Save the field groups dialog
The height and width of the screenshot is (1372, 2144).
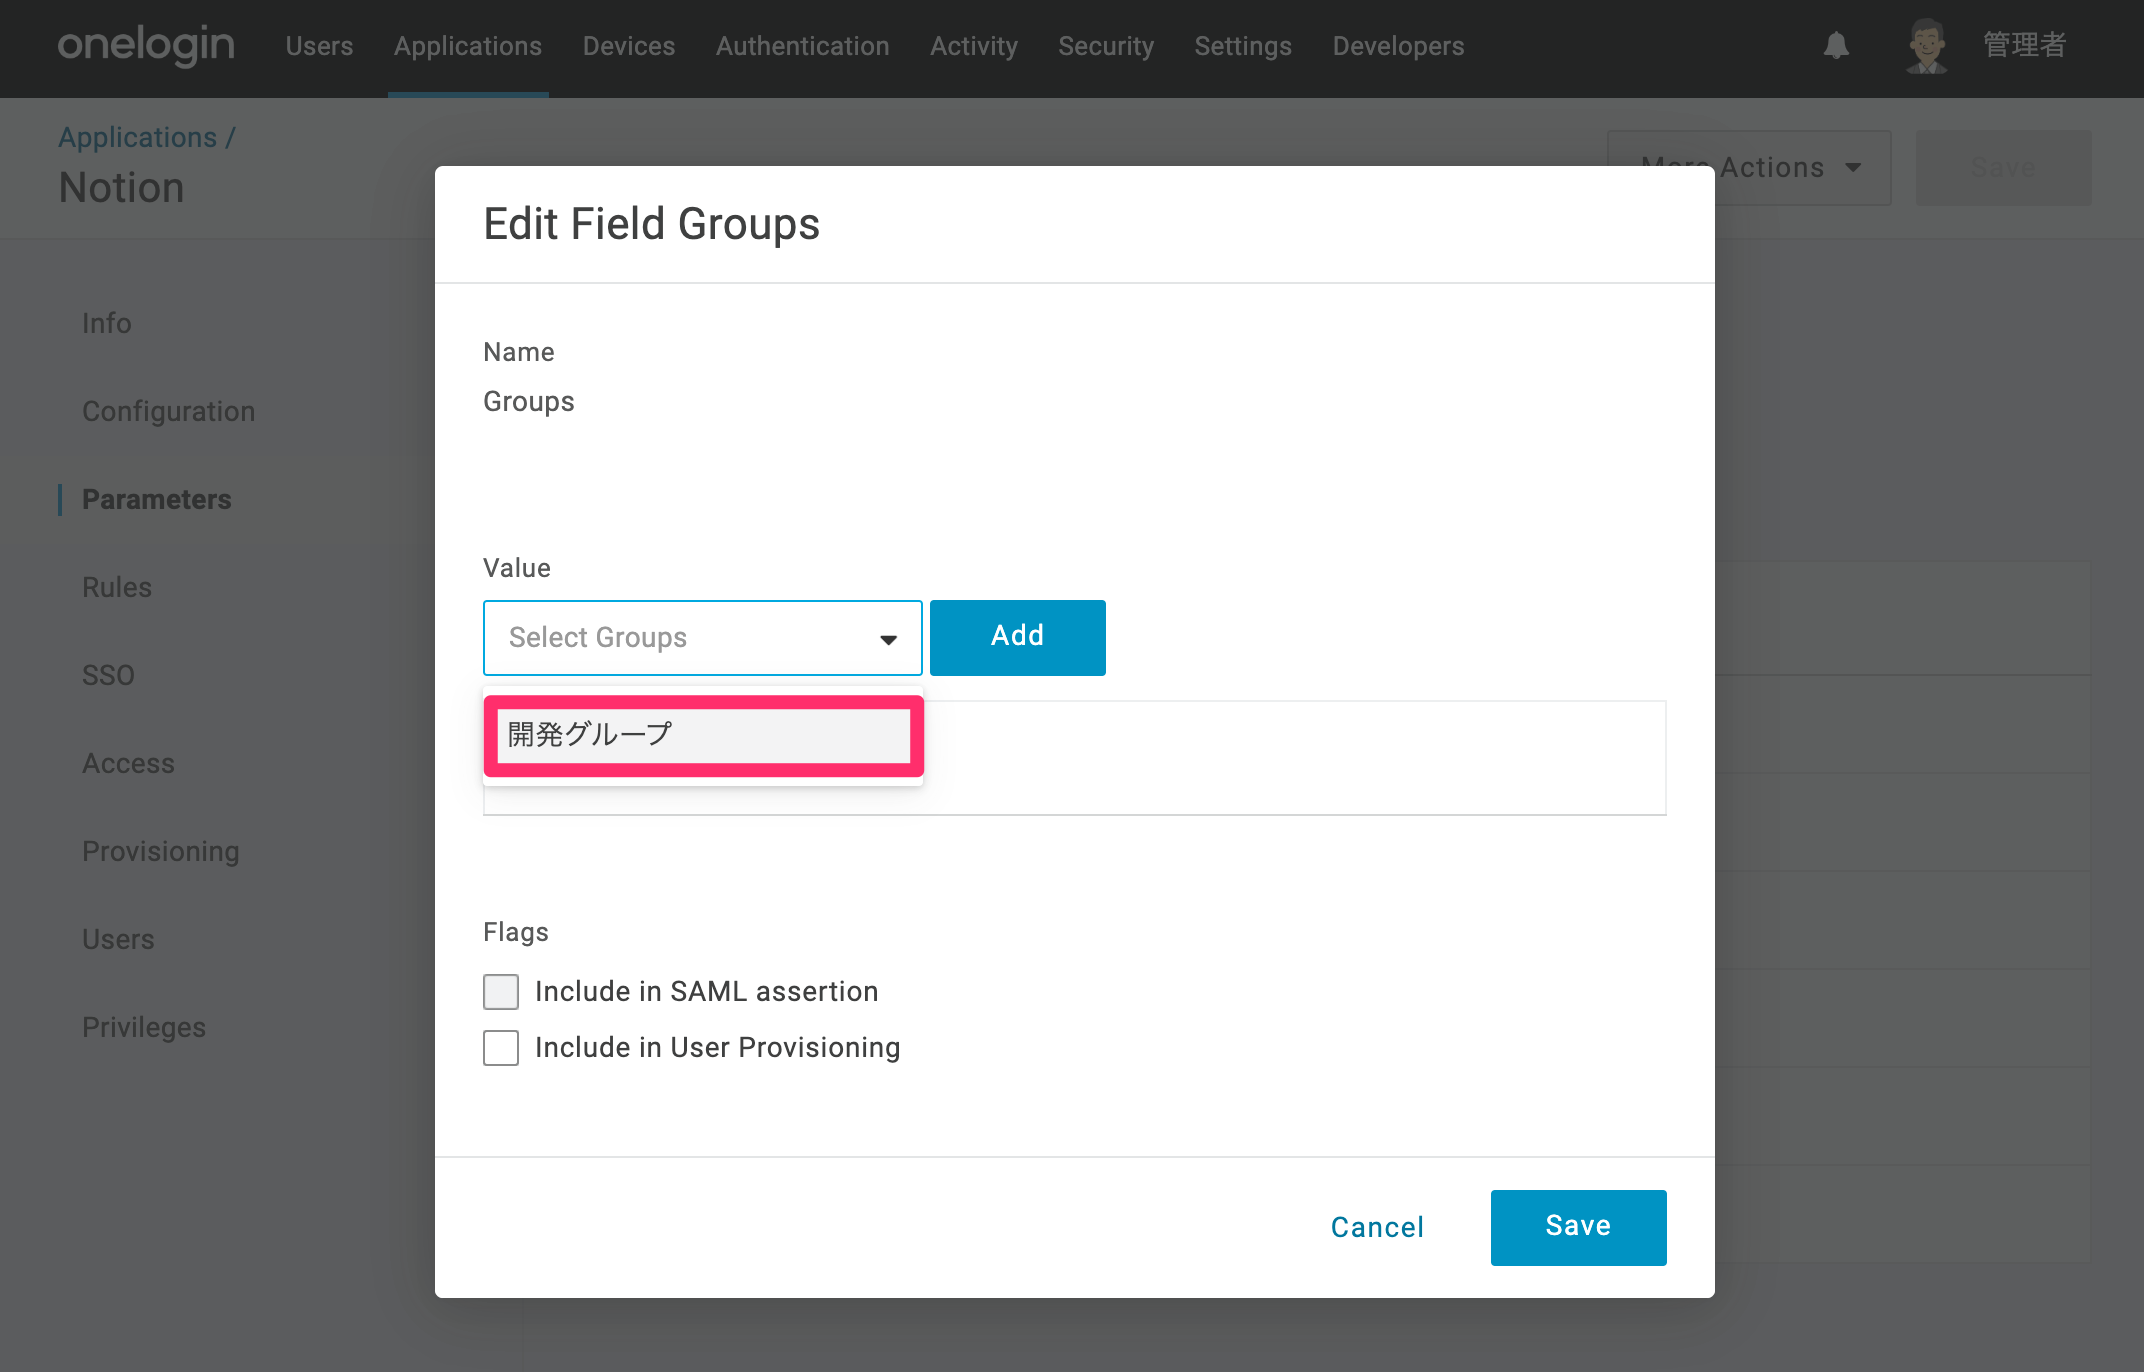[x=1578, y=1227]
